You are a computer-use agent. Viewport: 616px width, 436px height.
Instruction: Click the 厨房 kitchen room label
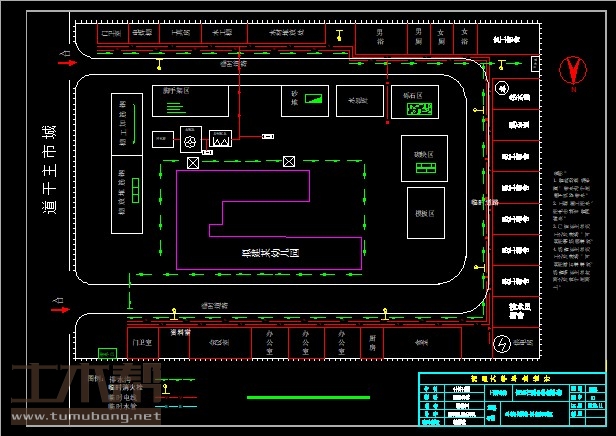(x=371, y=342)
